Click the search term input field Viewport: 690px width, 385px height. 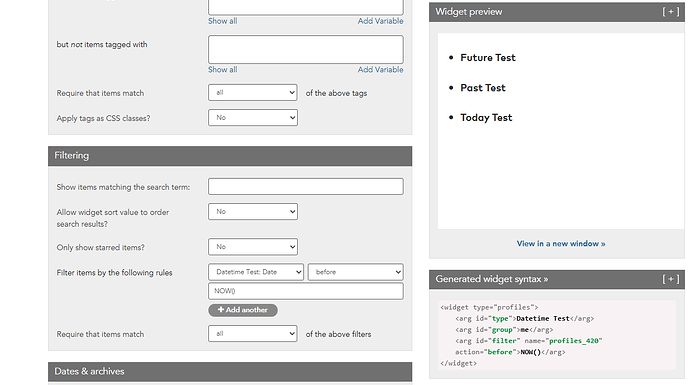306,187
